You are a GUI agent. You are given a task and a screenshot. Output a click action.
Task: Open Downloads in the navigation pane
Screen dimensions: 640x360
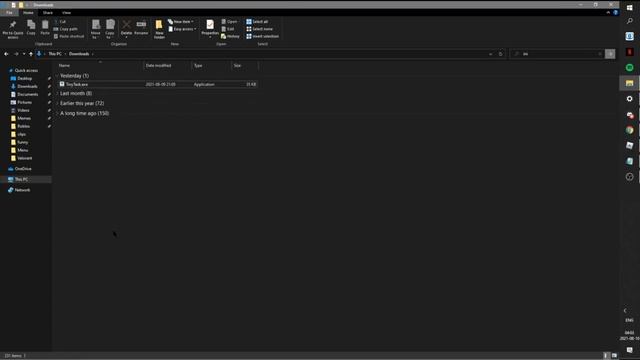[27, 87]
